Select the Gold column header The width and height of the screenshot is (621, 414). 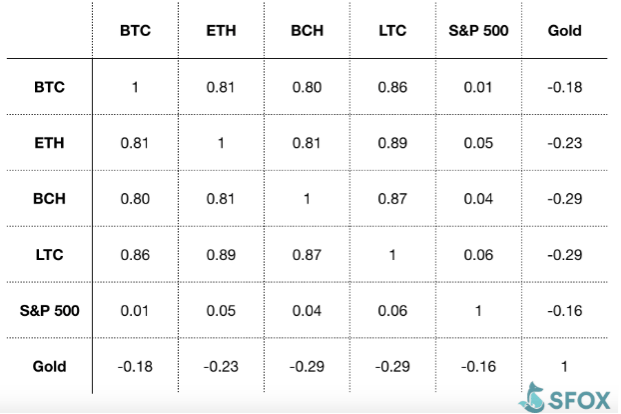pyautogui.click(x=564, y=31)
